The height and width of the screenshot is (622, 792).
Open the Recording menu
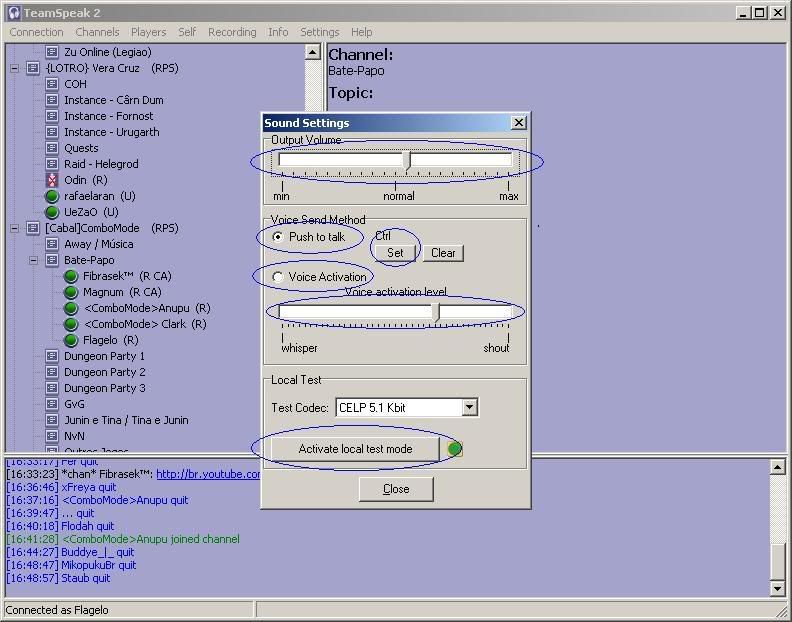point(232,32)
